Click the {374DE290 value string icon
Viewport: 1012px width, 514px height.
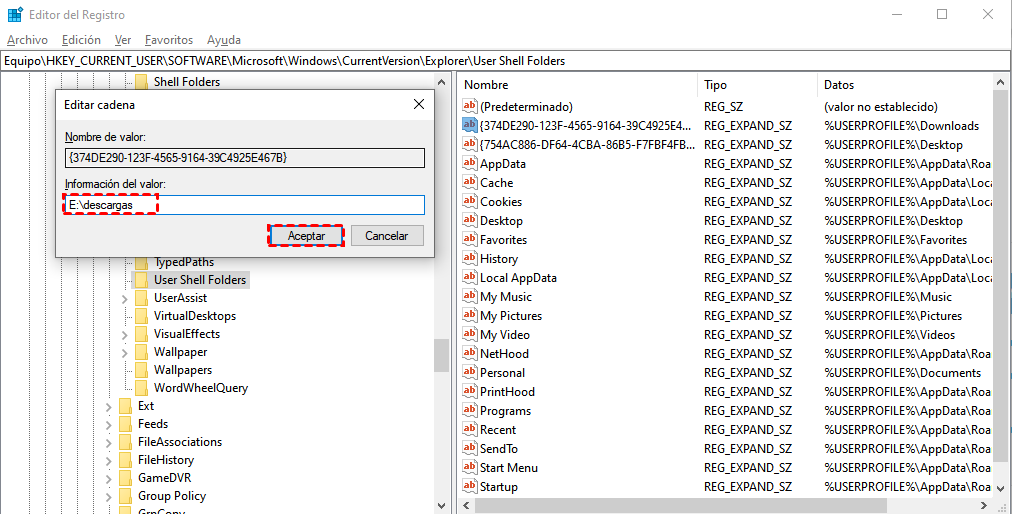point(470,125)
